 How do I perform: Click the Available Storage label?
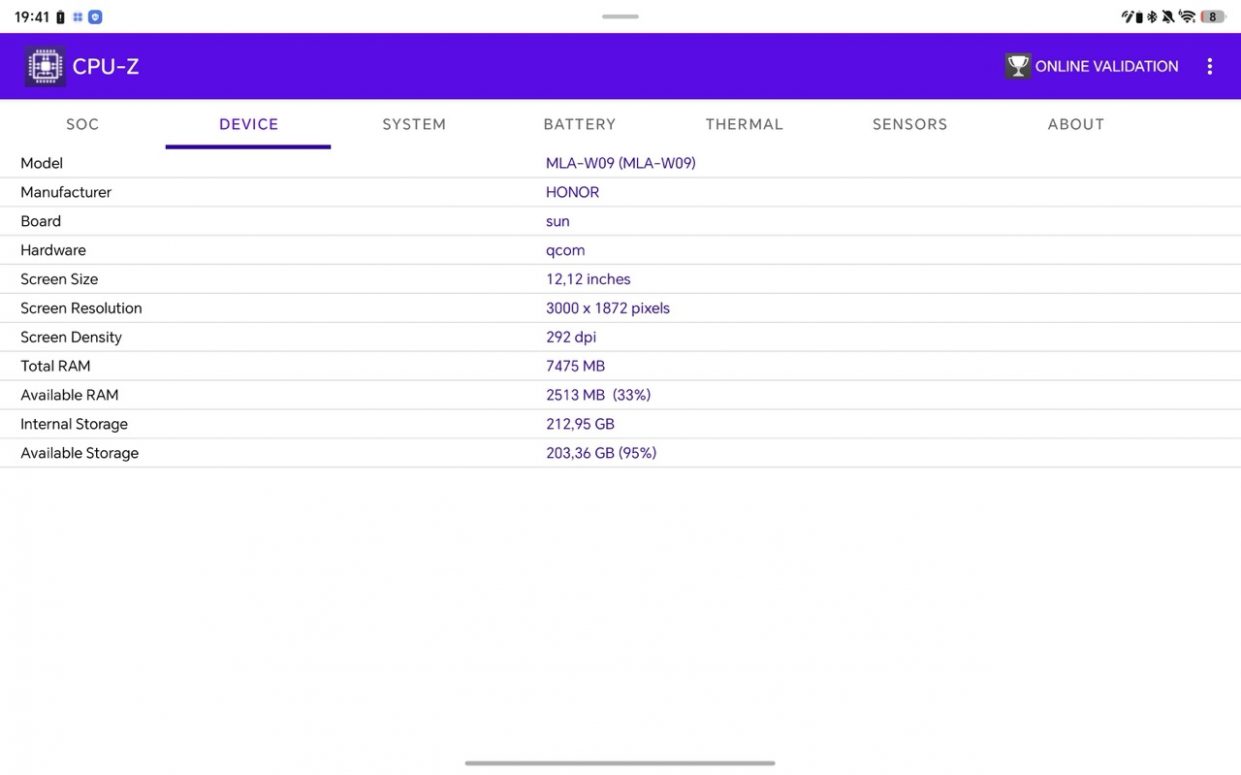[80, 453]
